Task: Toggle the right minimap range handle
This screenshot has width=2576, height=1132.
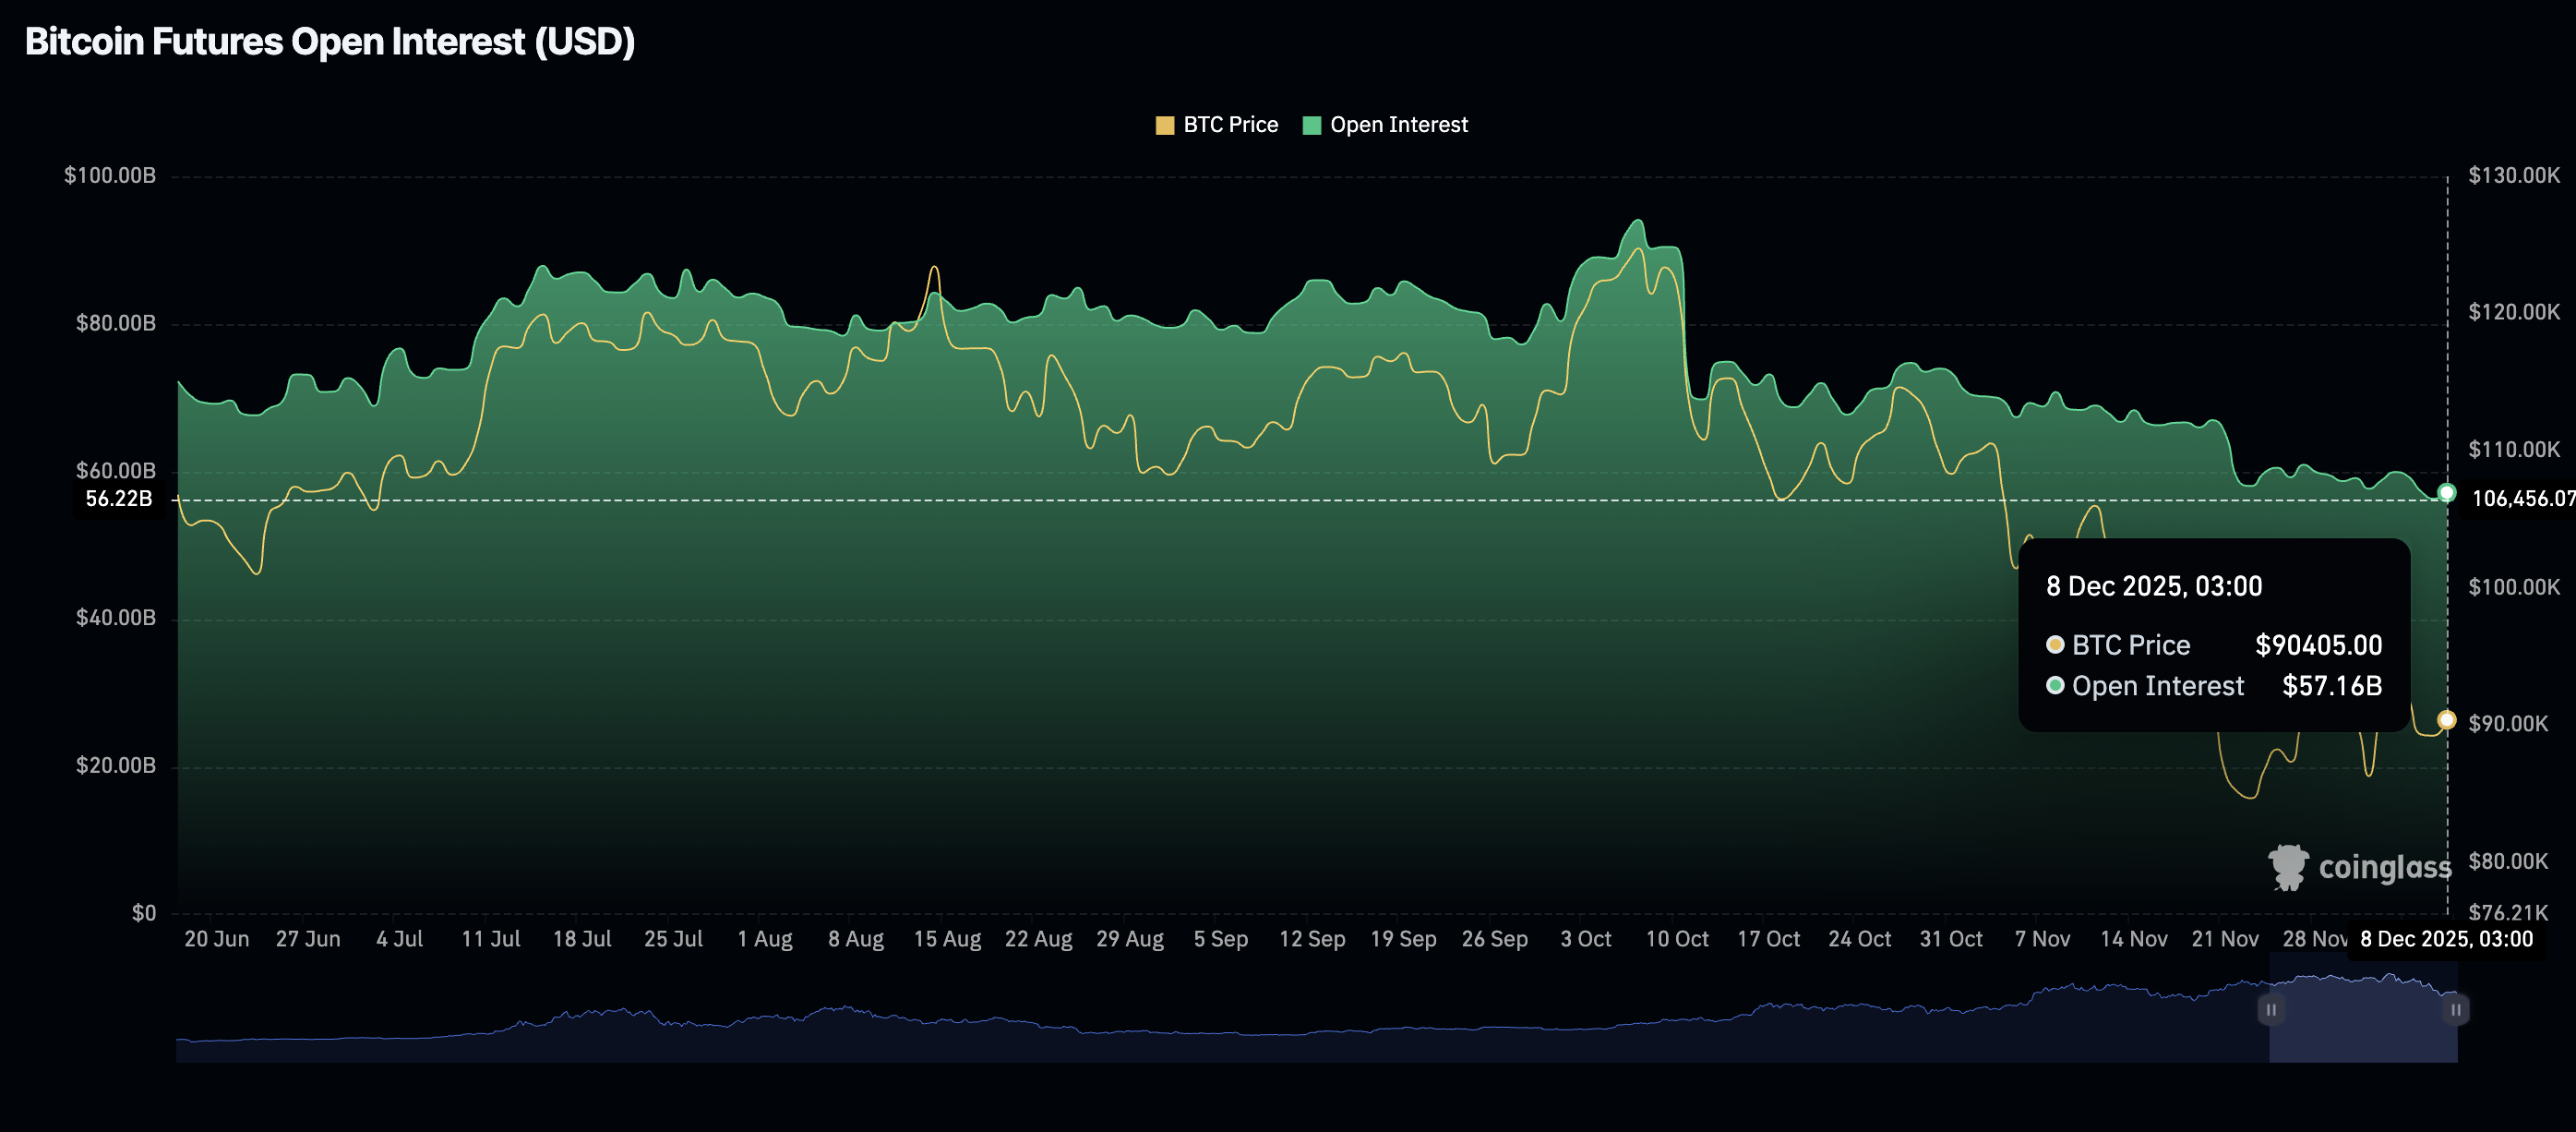Action: pos(2457,1011)
